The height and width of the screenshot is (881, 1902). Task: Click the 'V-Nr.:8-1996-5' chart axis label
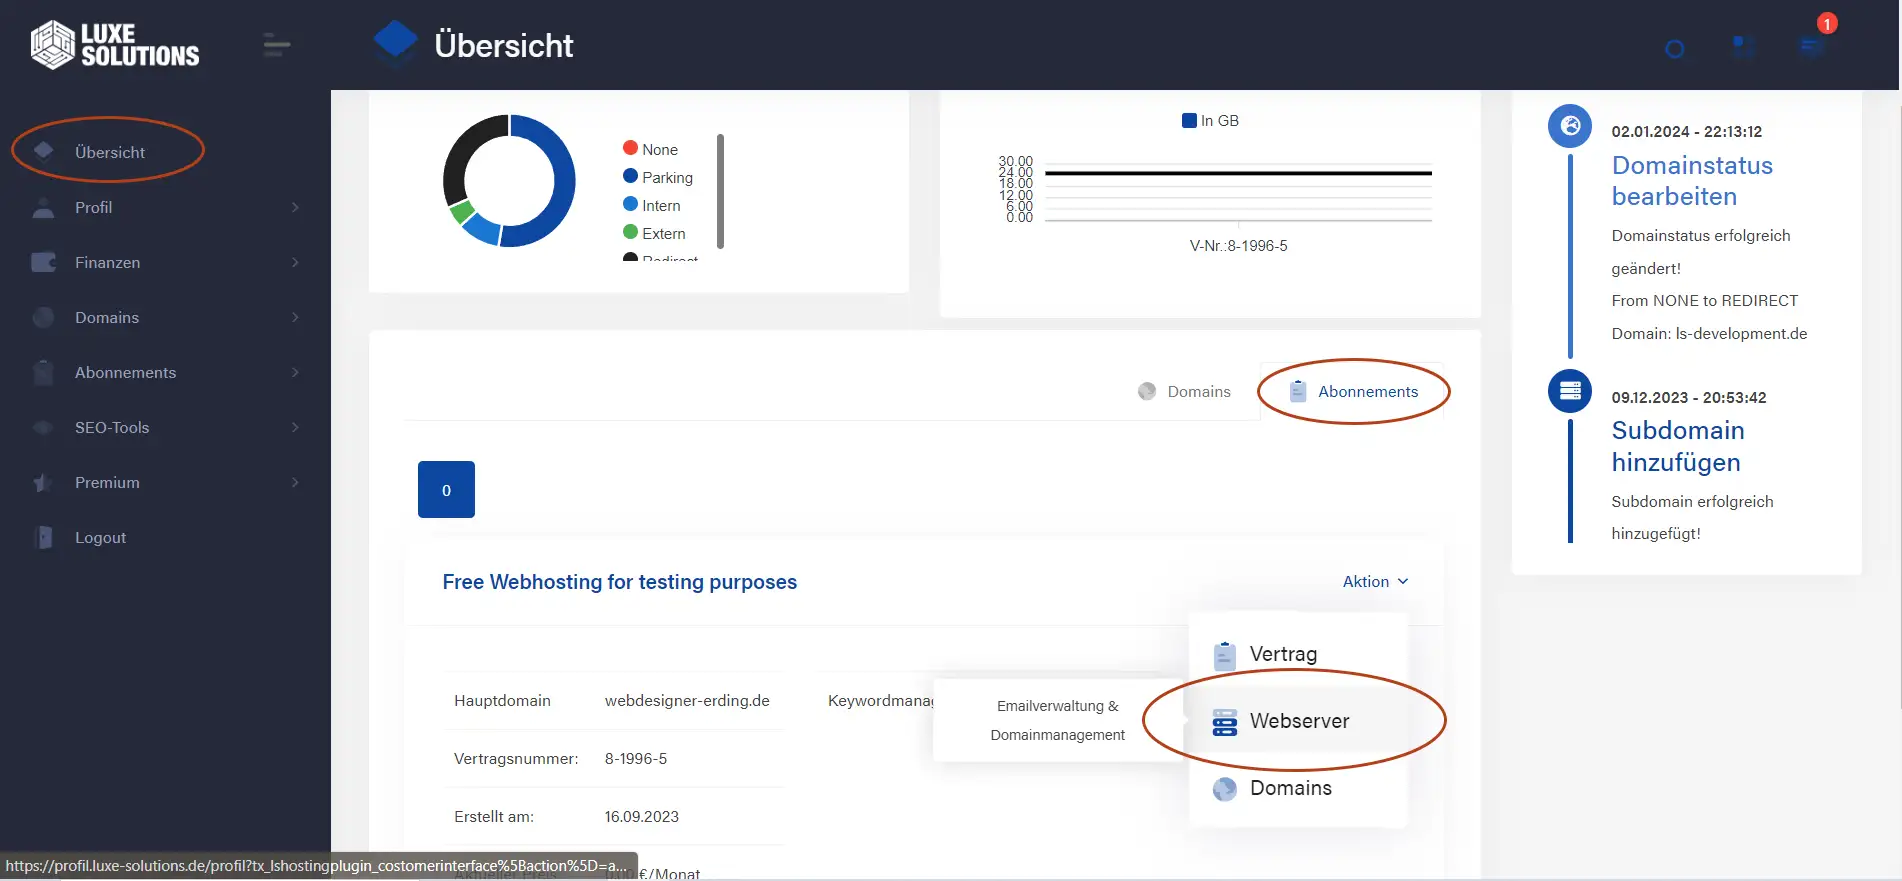pyautogui.click(x=1238, y=245)
